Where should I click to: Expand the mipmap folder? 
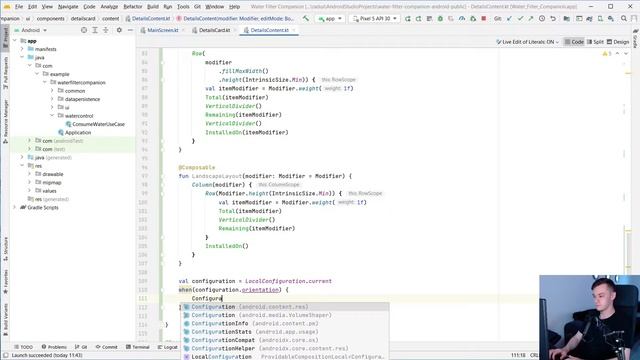point(30,182)
